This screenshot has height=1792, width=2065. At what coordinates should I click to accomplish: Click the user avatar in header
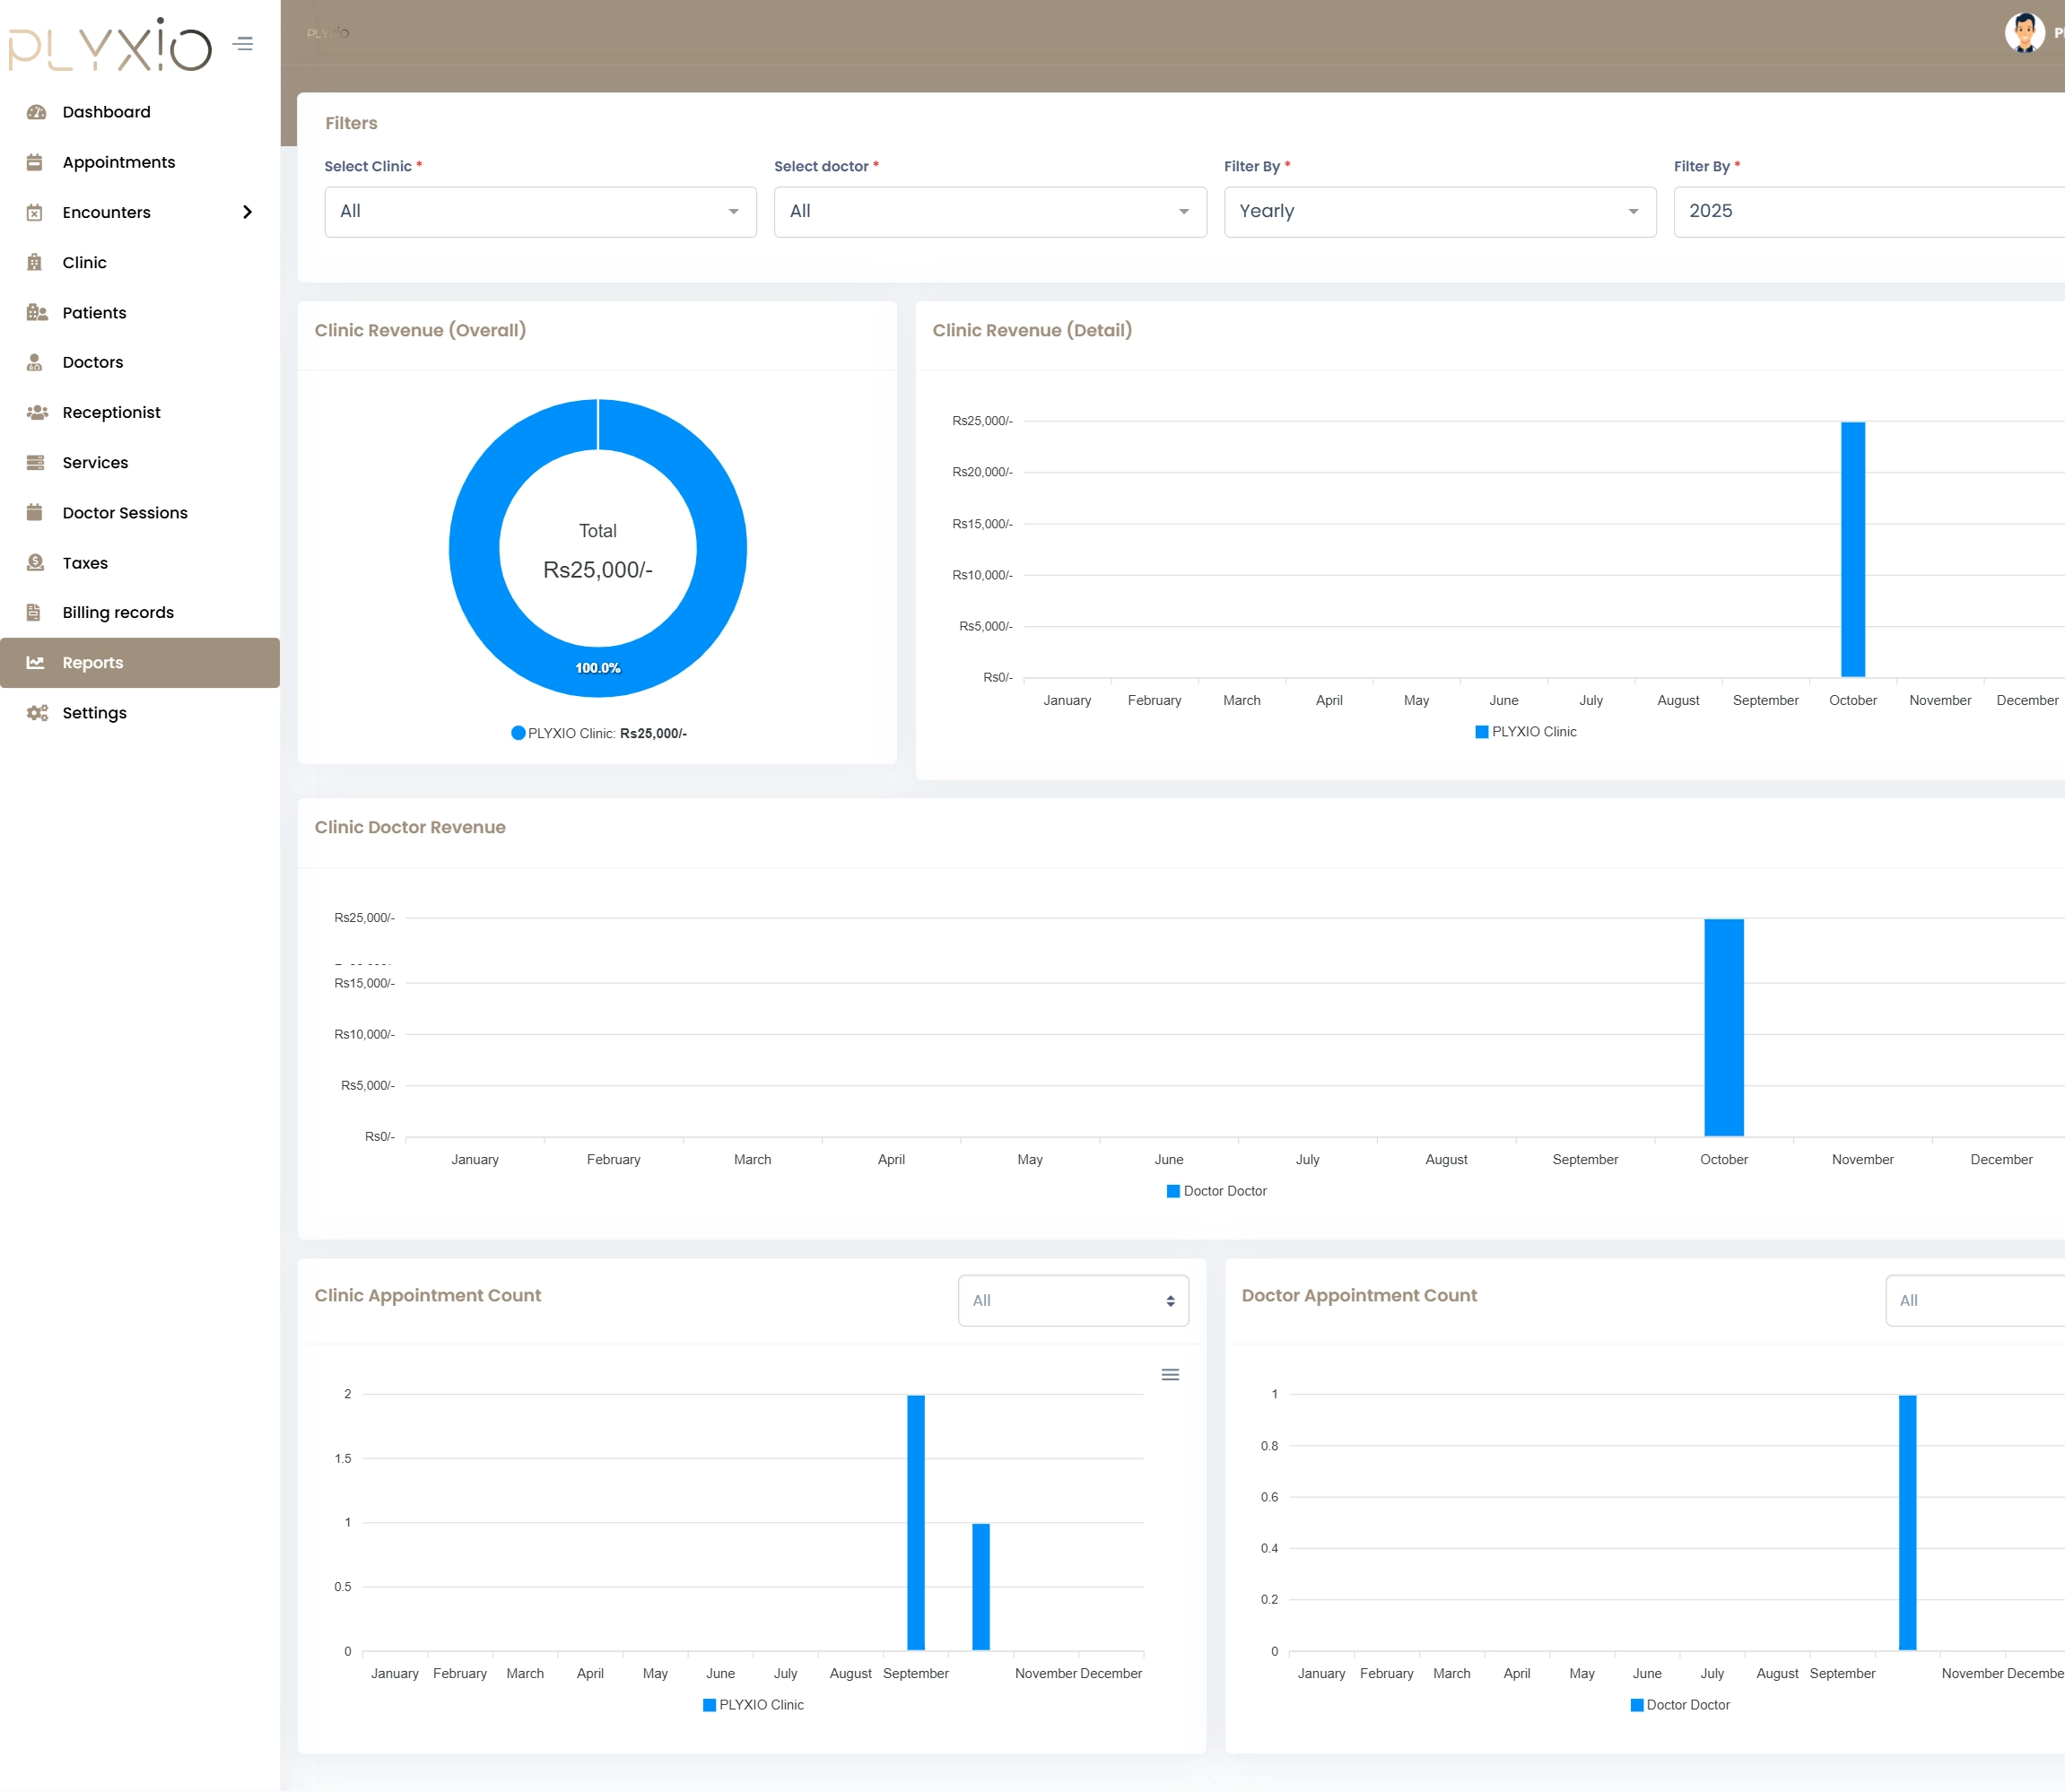pos(2024,33)
